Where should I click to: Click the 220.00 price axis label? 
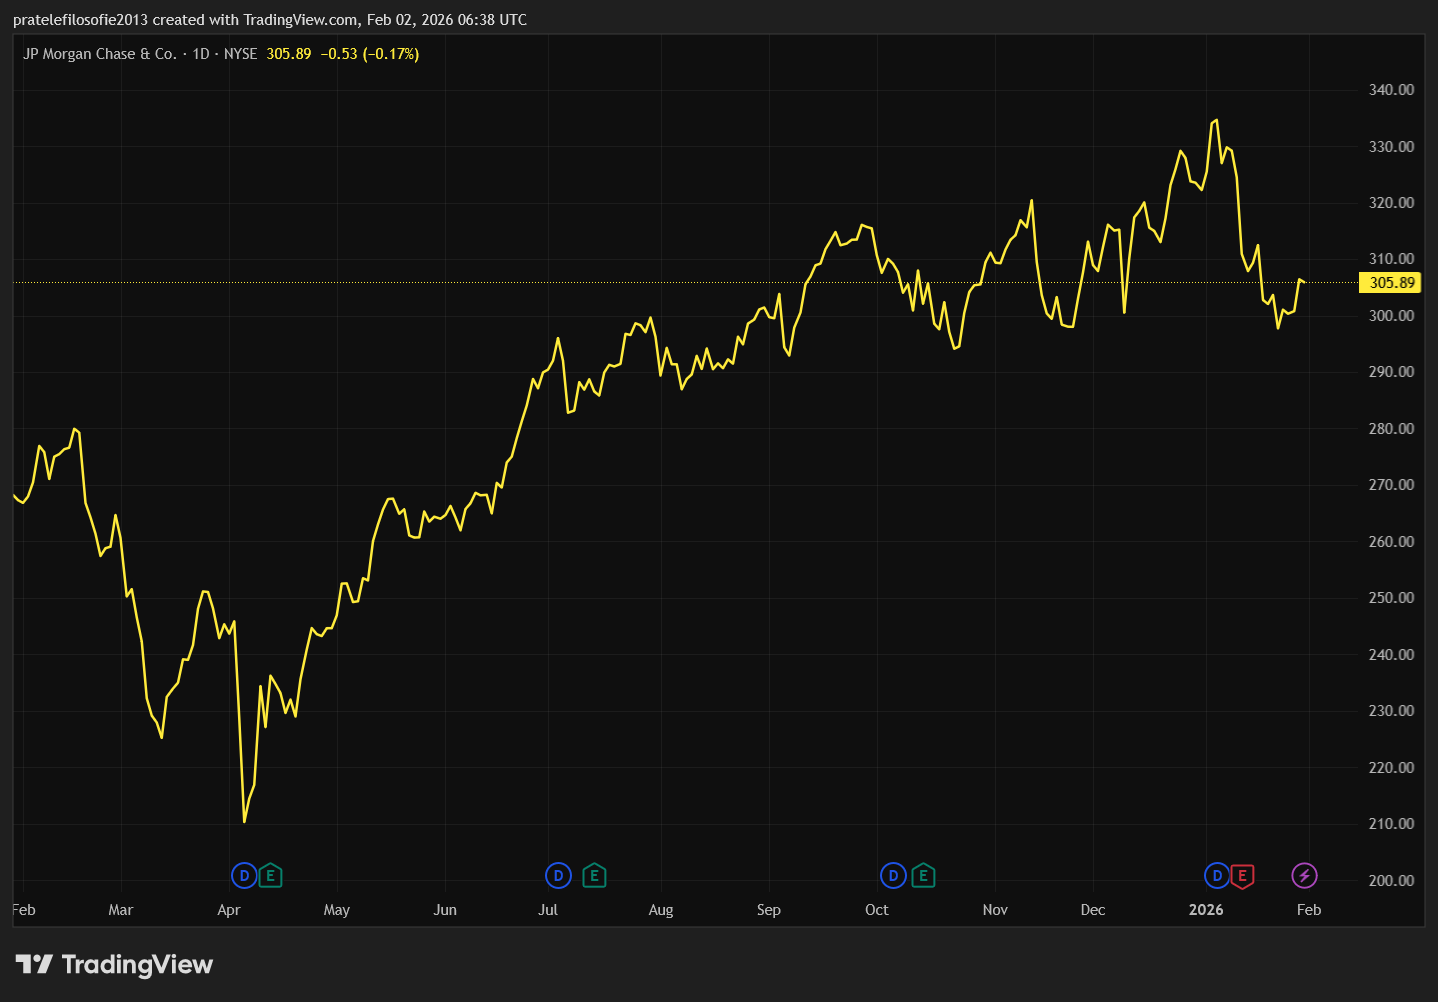pos(1391,768)
